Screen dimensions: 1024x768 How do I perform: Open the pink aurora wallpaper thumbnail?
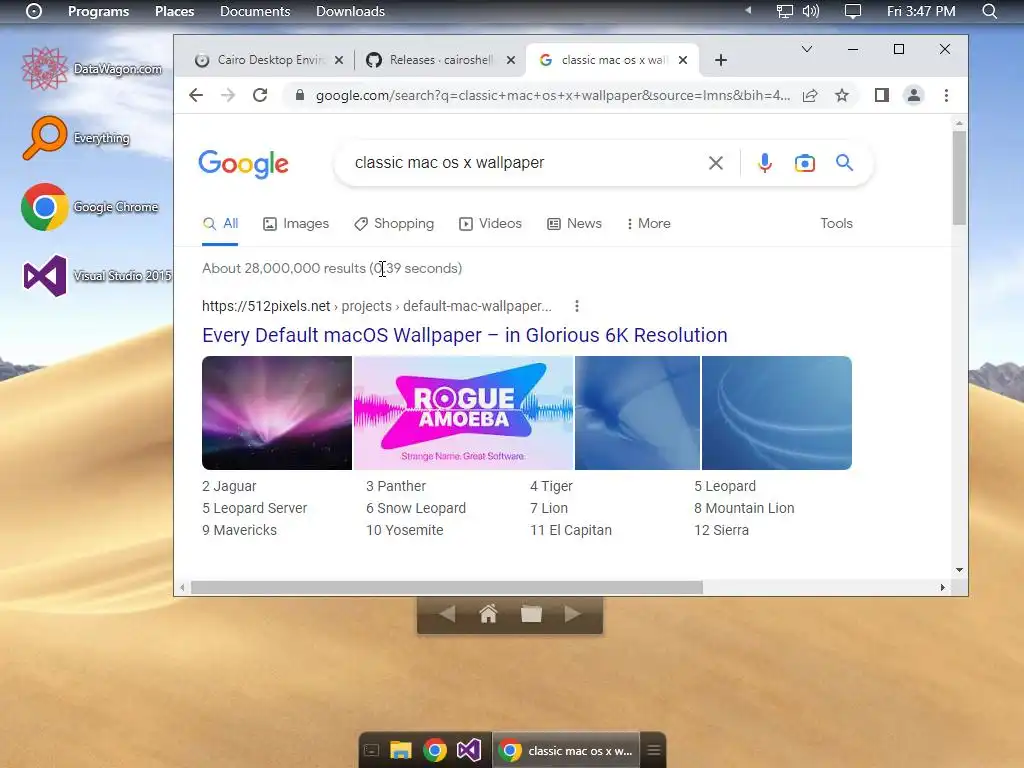pyautogui.click(x=277, y=413)
